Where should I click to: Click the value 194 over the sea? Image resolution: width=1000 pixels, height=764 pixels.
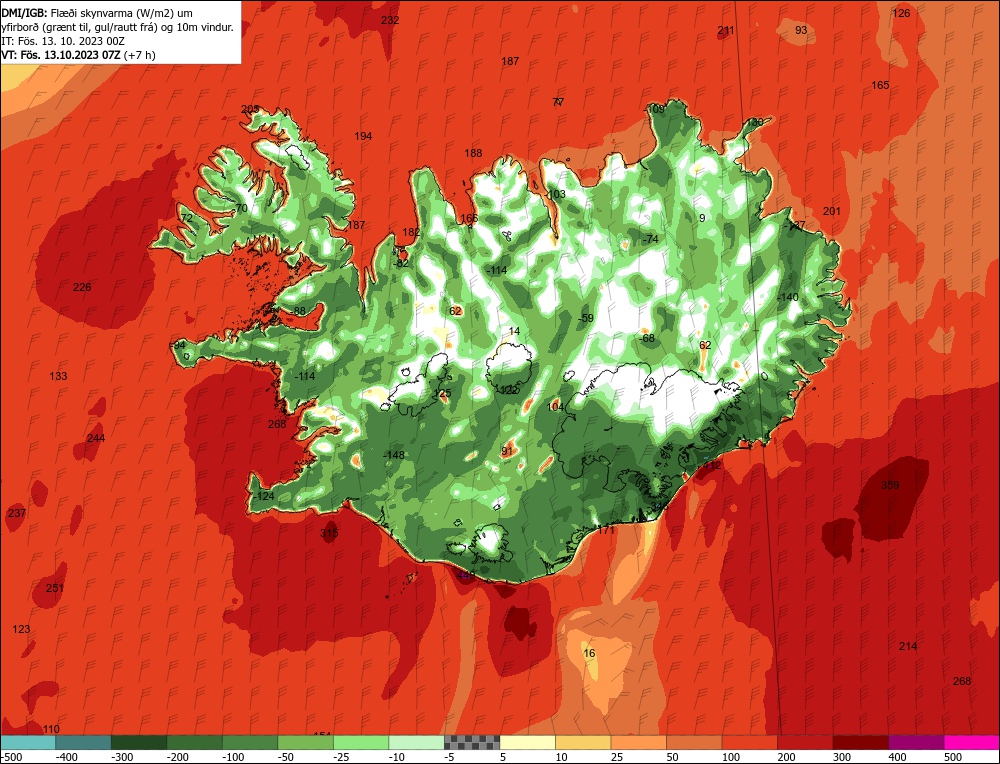tap(363, 136)
